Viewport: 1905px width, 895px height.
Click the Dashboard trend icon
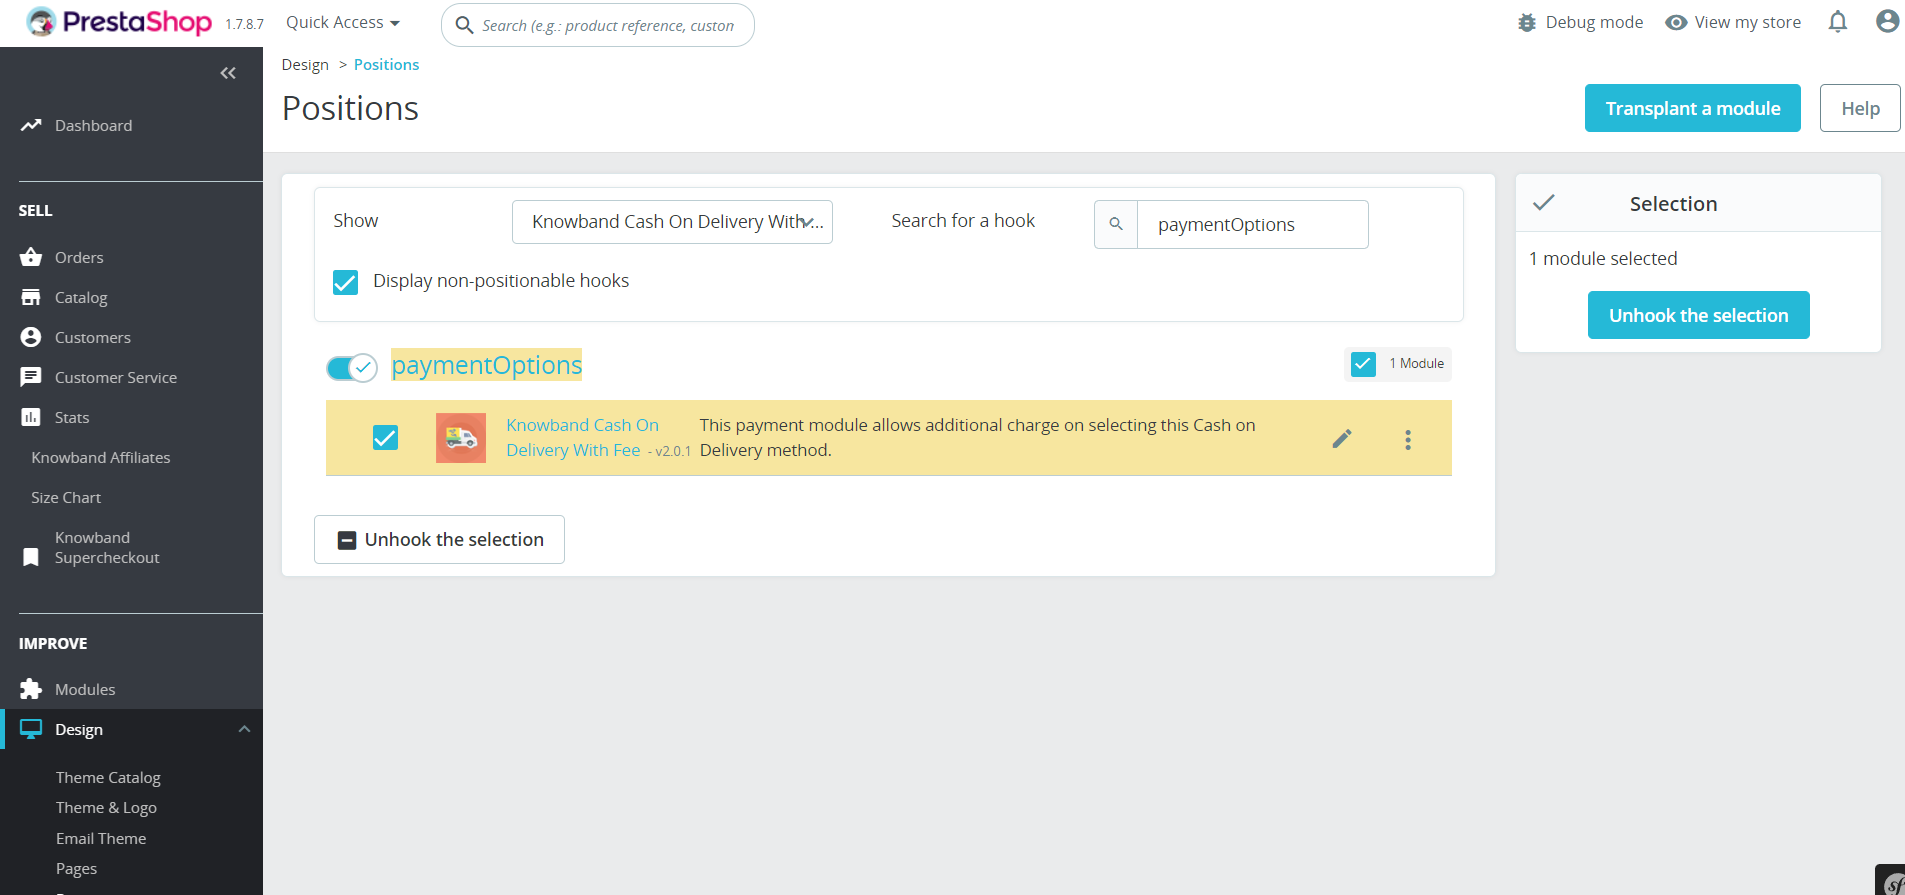tap(31, 125)
